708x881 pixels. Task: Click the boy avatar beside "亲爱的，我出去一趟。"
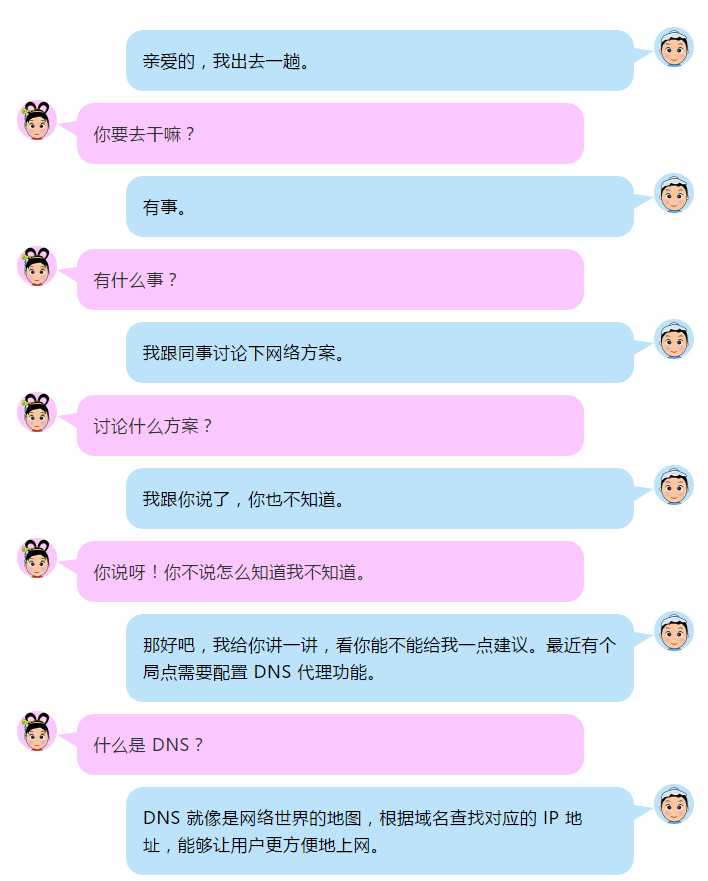pyautogui.click(x=674, y=47)
